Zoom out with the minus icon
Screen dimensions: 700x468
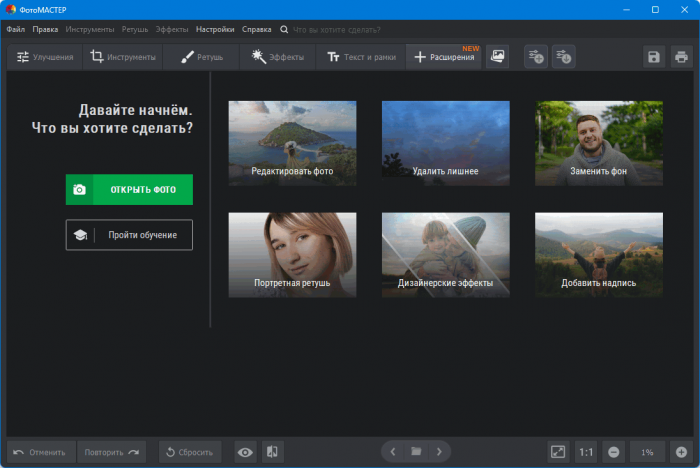(x=613, y=452)
